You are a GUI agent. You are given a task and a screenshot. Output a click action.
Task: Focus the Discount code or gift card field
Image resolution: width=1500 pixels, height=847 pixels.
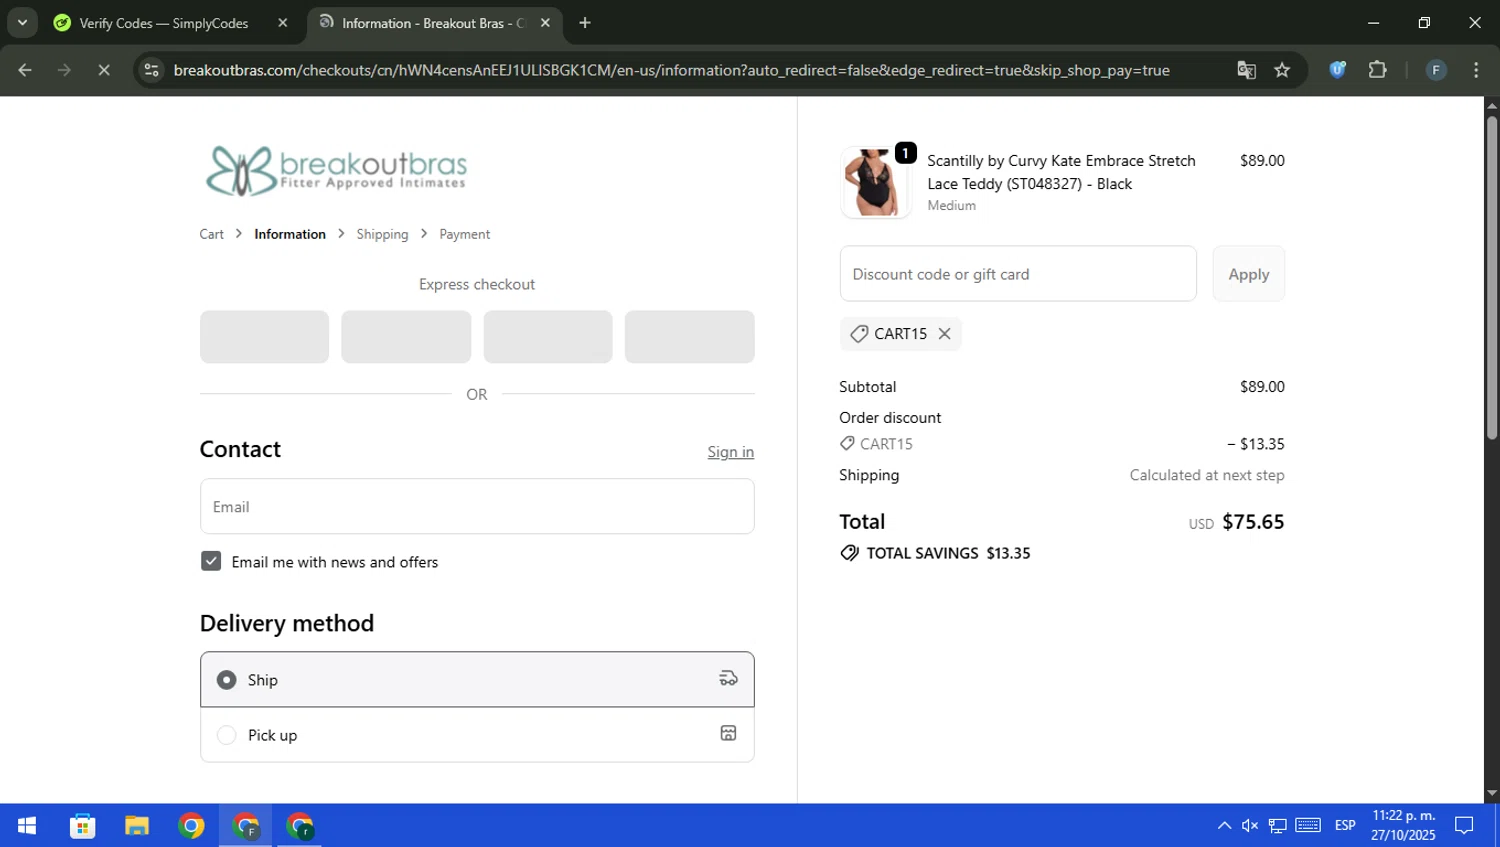(x=1018, y=274)
